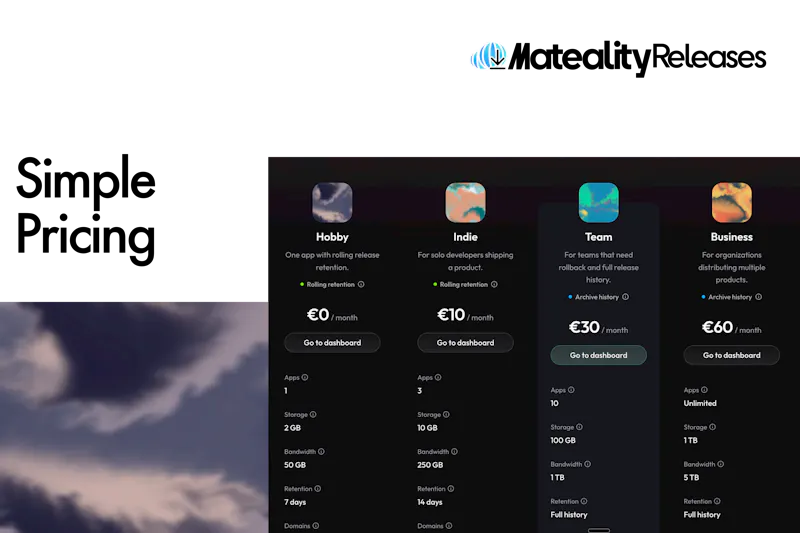Image resolution: width=800 pixels, height=533 pixels.
Task: Click Storage info icon in Indie column
Action: click(446, 414)
